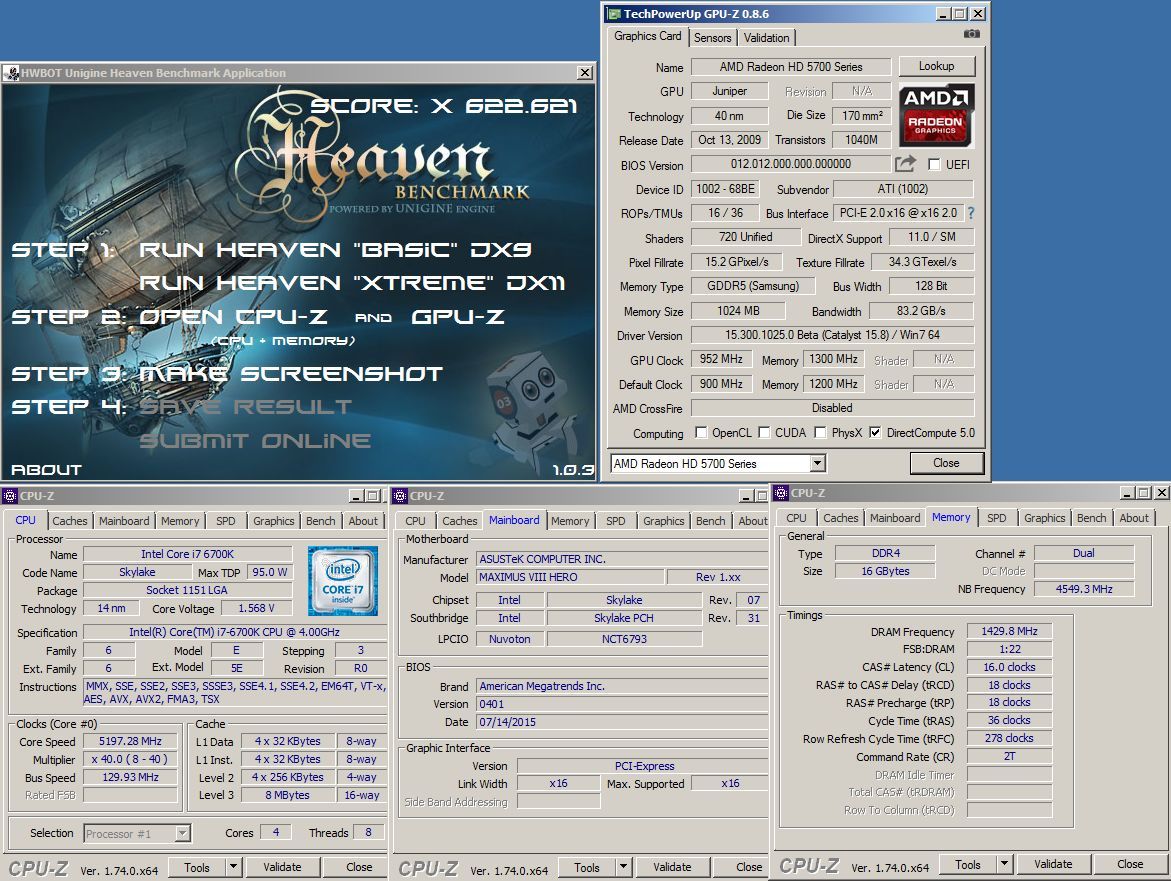Click the left CPU-Z window title icon

(10, 496)
